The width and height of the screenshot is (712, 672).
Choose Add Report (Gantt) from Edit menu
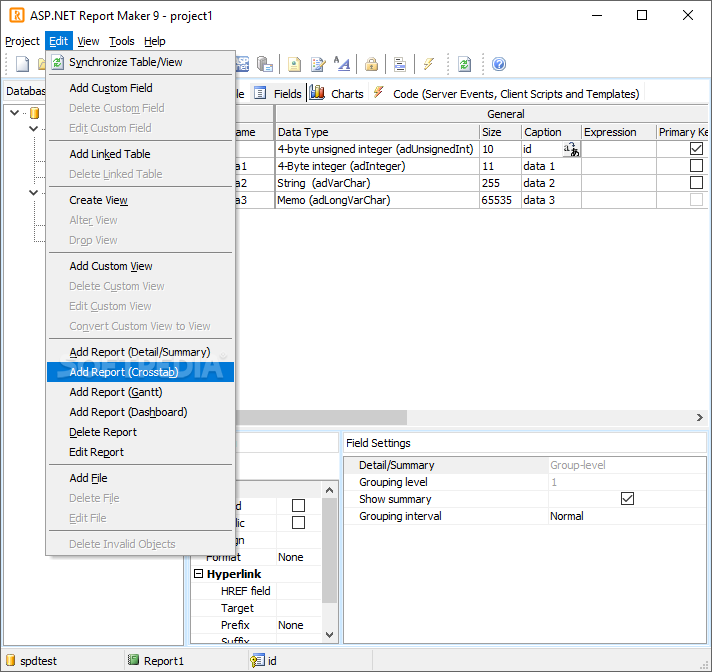pos(140,392)
